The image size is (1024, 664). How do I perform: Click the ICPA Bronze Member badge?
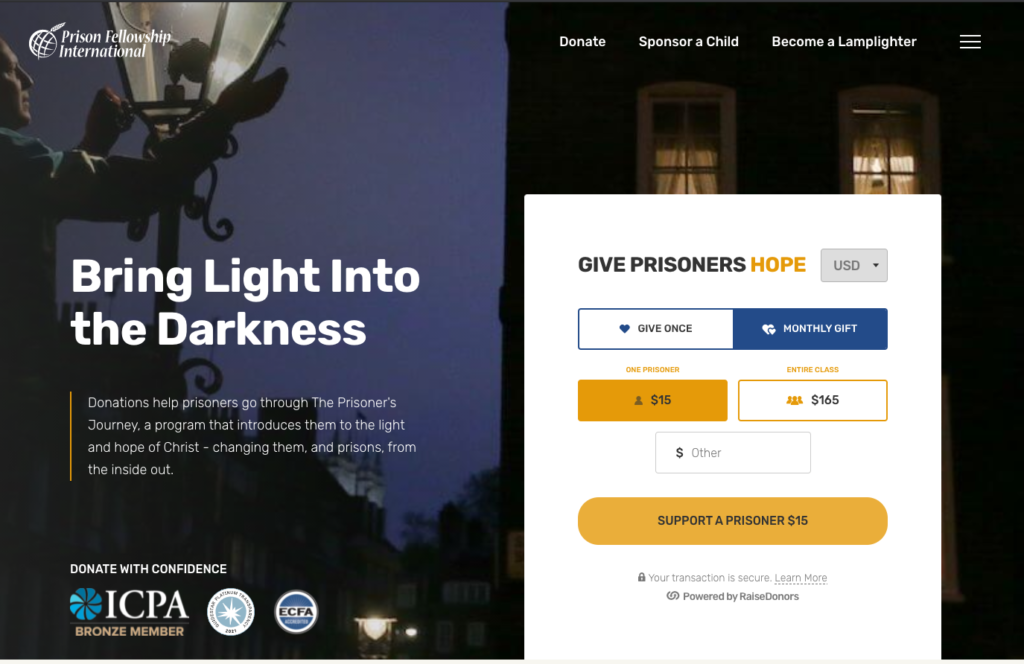pyautogui.click(x=129, y=612)
